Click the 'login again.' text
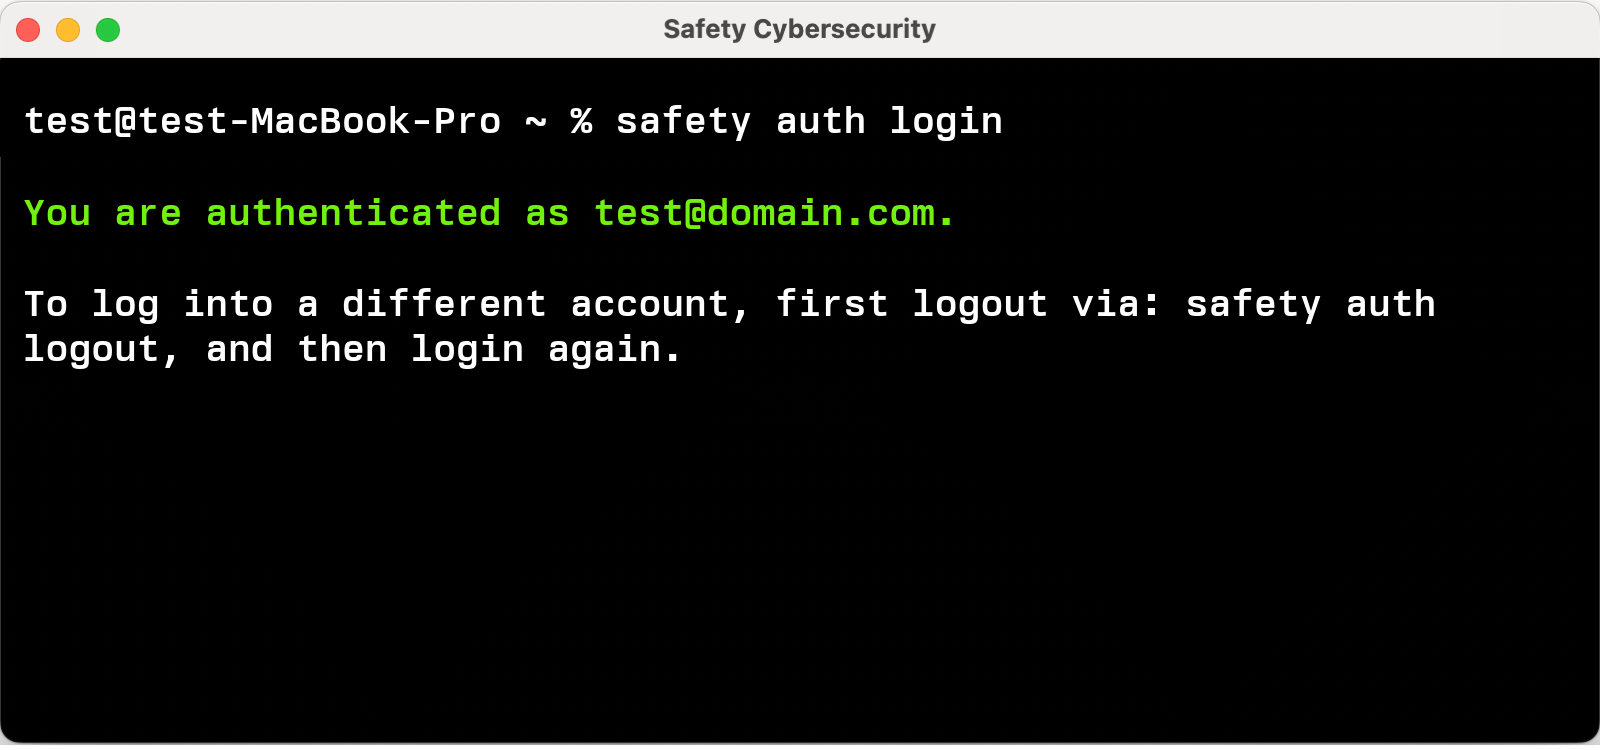The image size is (1600, 750). click(x=545, y=350)
